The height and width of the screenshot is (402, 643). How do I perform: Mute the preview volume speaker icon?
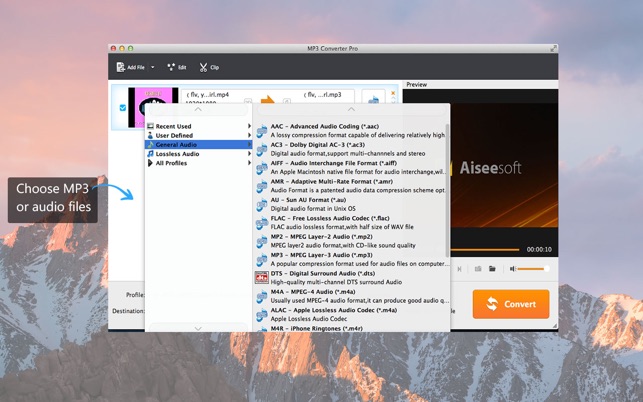click(513, 268)
